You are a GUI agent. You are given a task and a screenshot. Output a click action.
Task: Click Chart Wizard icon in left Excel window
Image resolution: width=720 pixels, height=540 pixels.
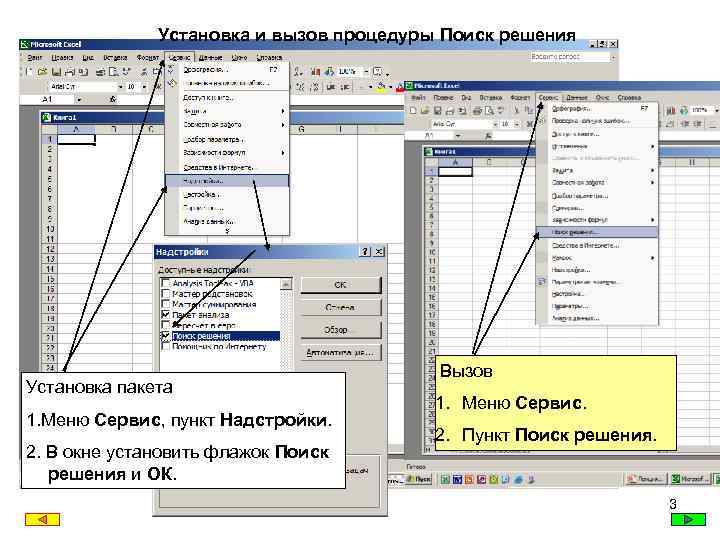[315, 72]
